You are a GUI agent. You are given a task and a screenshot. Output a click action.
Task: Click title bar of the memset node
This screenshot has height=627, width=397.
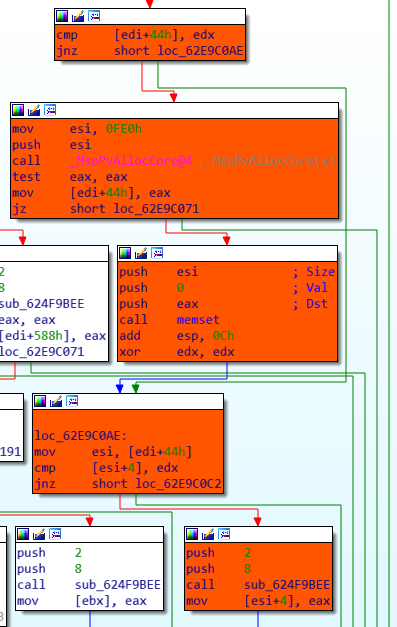pyautogui.click(x=227, y=254)
